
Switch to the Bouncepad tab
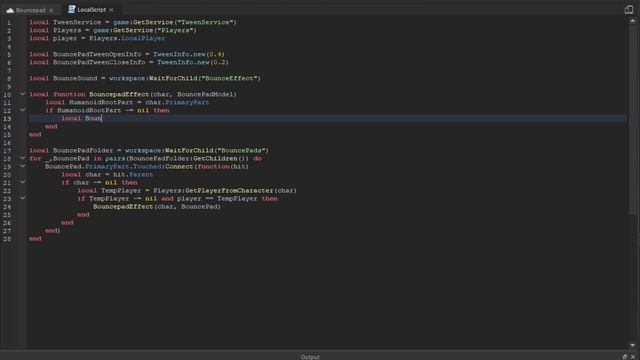click(x=31, y=10)
